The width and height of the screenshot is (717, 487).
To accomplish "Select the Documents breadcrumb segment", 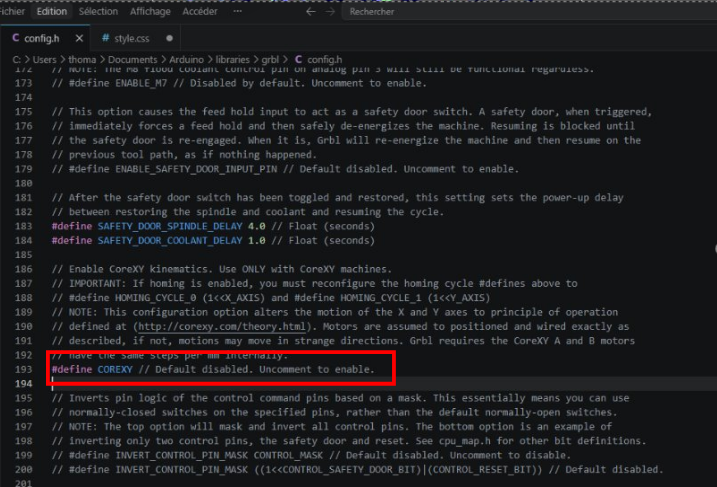I will [x=133, y=59].
